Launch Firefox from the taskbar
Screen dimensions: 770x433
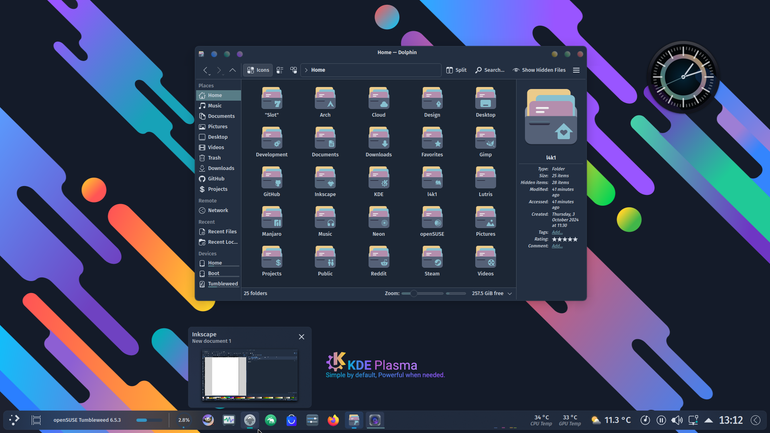pyautogui.click(x=333, y=420)
